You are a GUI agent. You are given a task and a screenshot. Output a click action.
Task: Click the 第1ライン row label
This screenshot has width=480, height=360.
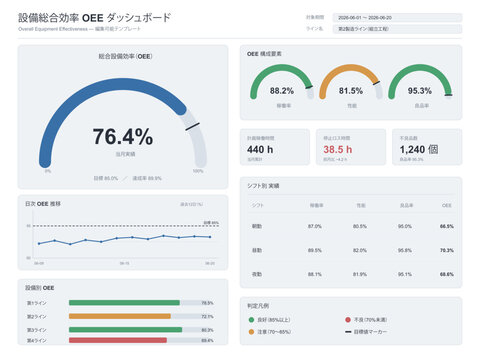pos(37,303)
